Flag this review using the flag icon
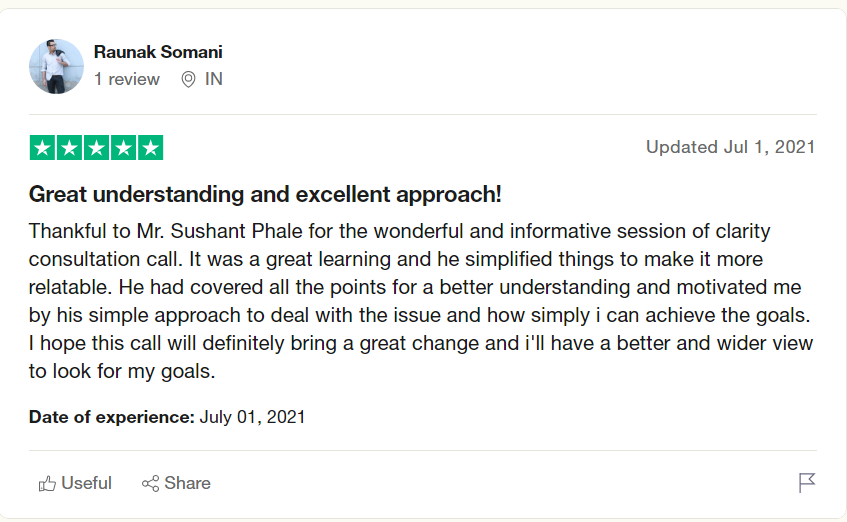 coord(807,484)
